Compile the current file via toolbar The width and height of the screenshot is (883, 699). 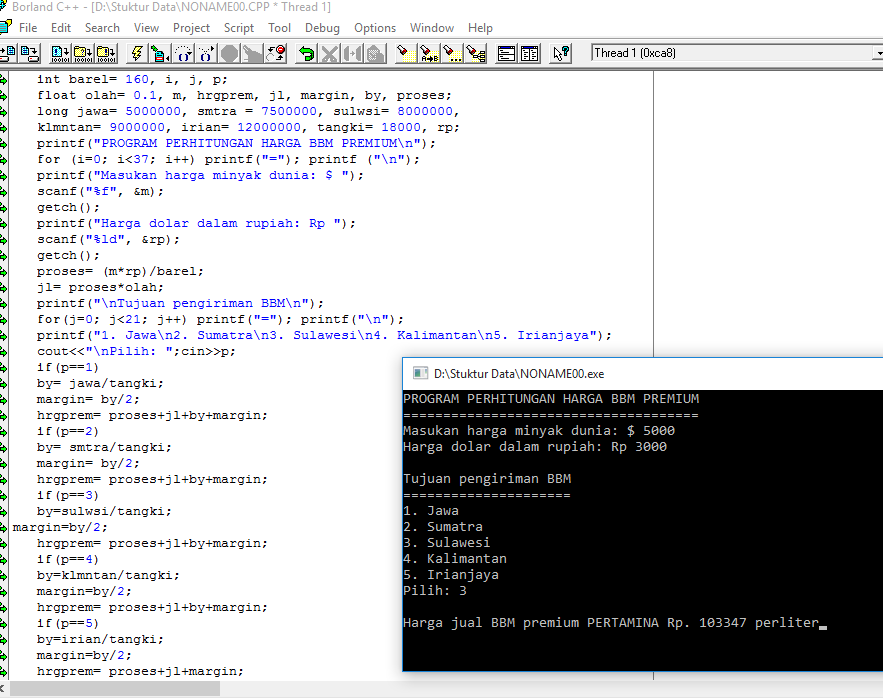pos(60,54)
